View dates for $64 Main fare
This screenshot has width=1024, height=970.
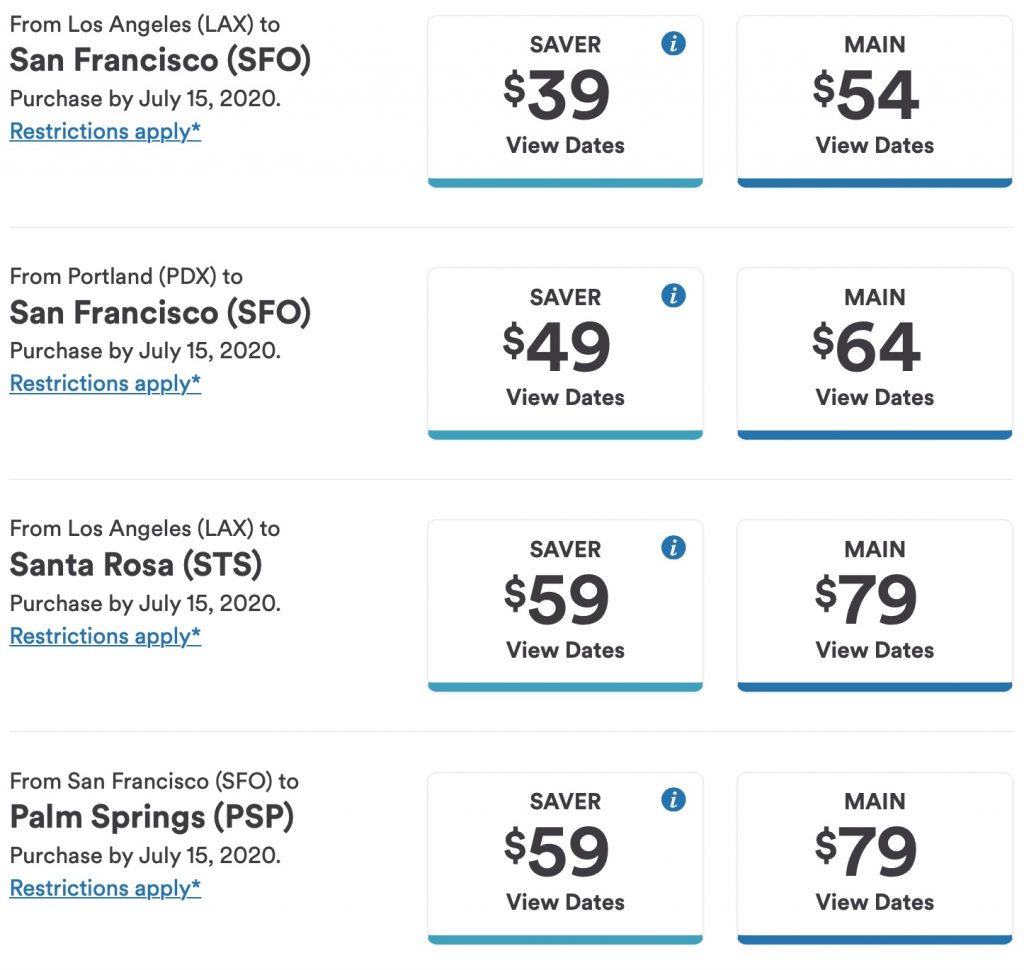click(874, 397)
